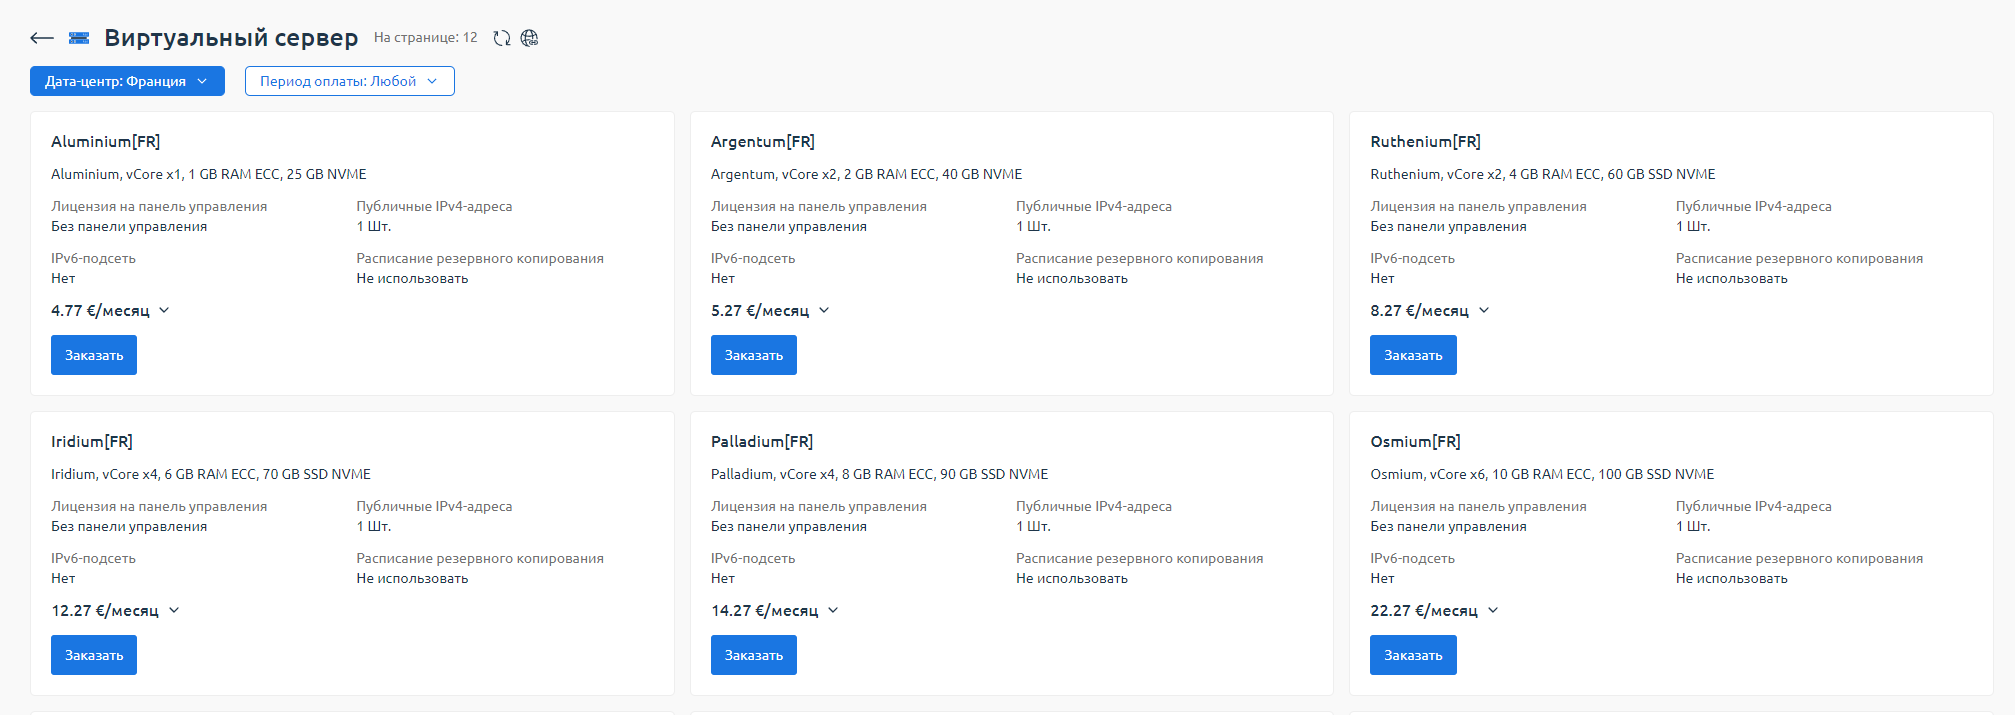Order the Argentum[FR] plan

click(754, 355)
